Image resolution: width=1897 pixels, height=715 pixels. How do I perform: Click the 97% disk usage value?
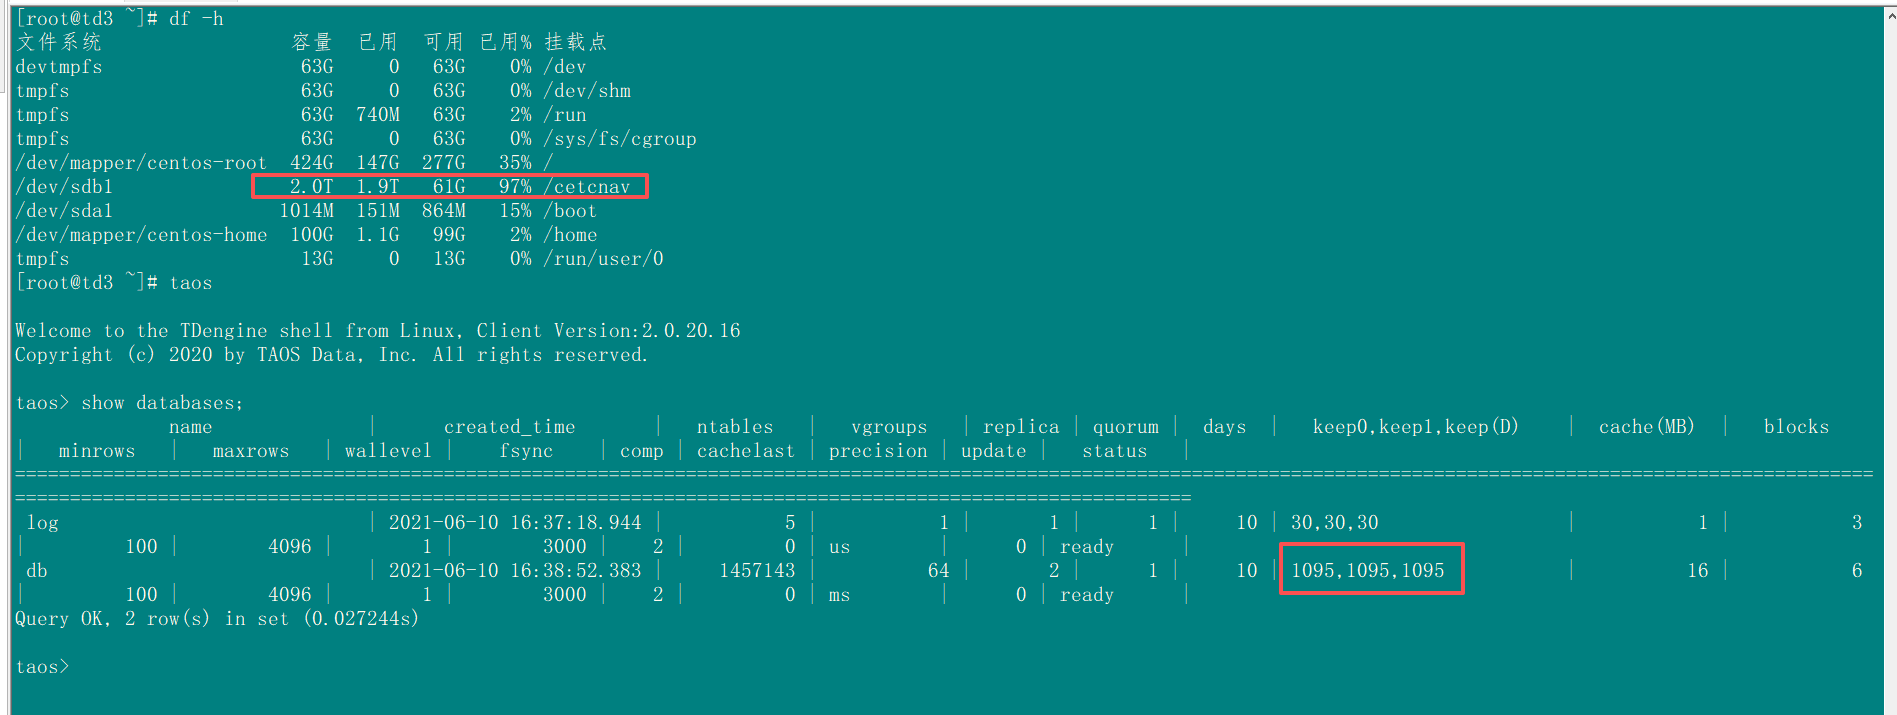(515, 187)
